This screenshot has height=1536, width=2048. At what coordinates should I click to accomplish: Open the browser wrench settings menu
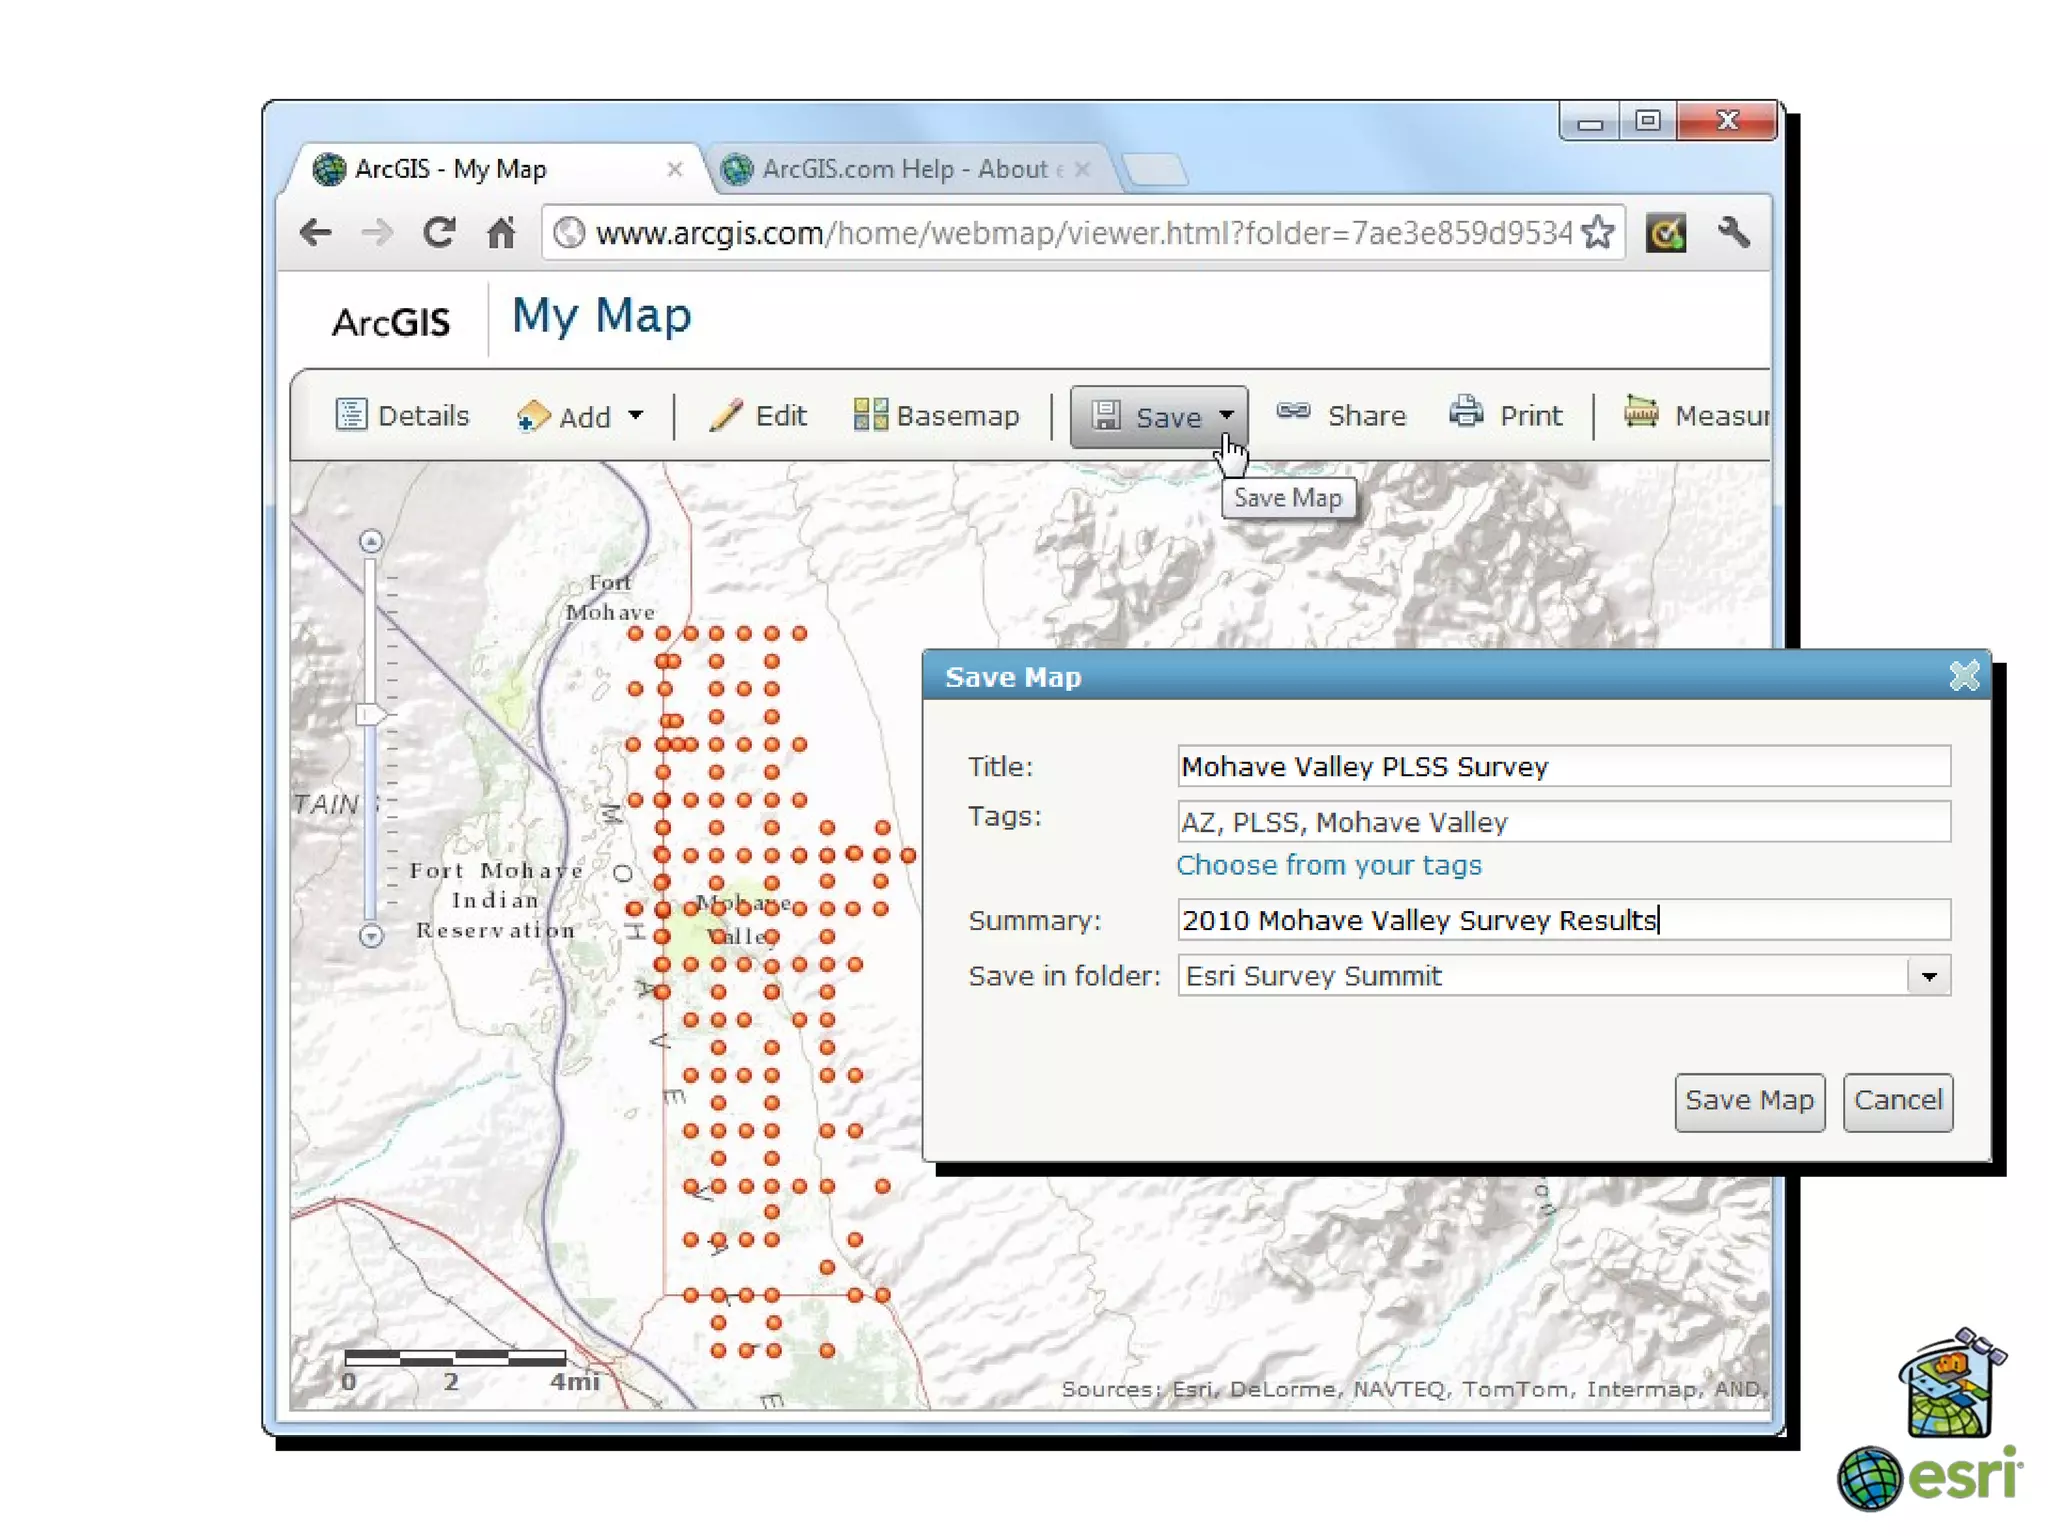(x=1735, y=233)
